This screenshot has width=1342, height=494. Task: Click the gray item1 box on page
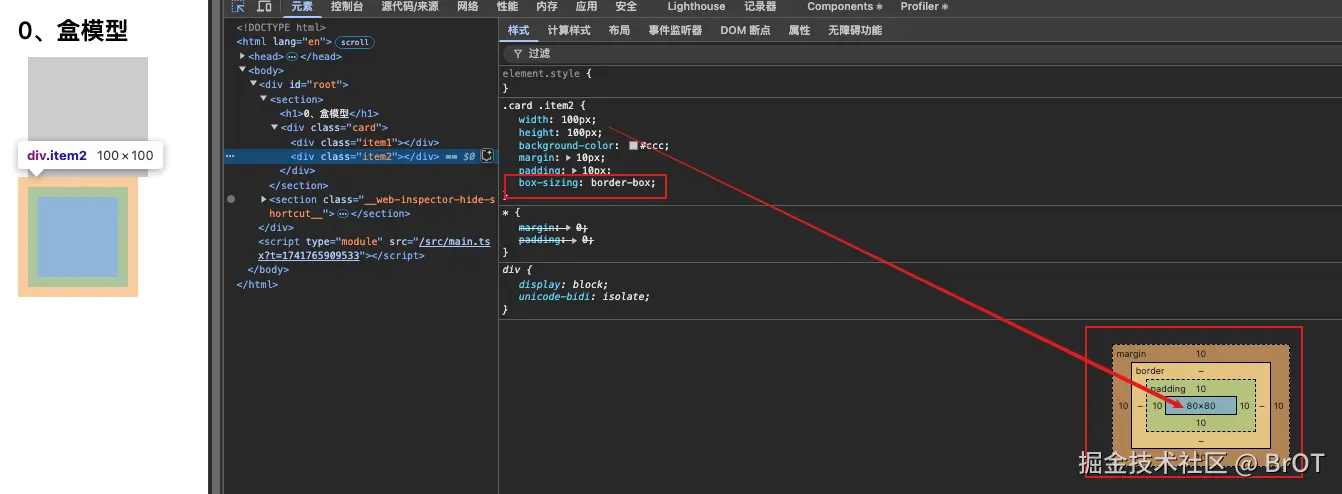(88, 100)
